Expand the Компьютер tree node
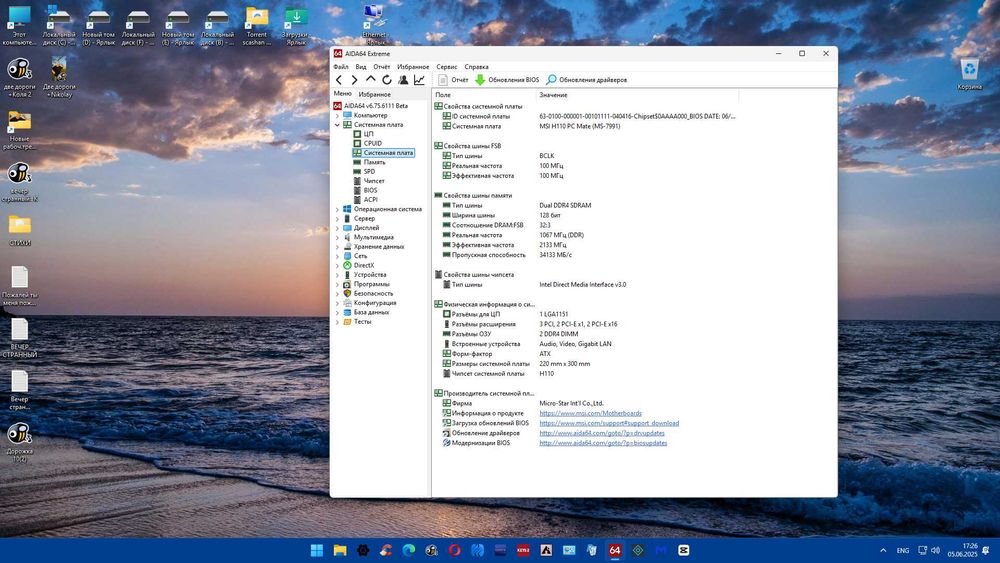The width and height of the screenshot is (1000, 563). coord(337,115)
